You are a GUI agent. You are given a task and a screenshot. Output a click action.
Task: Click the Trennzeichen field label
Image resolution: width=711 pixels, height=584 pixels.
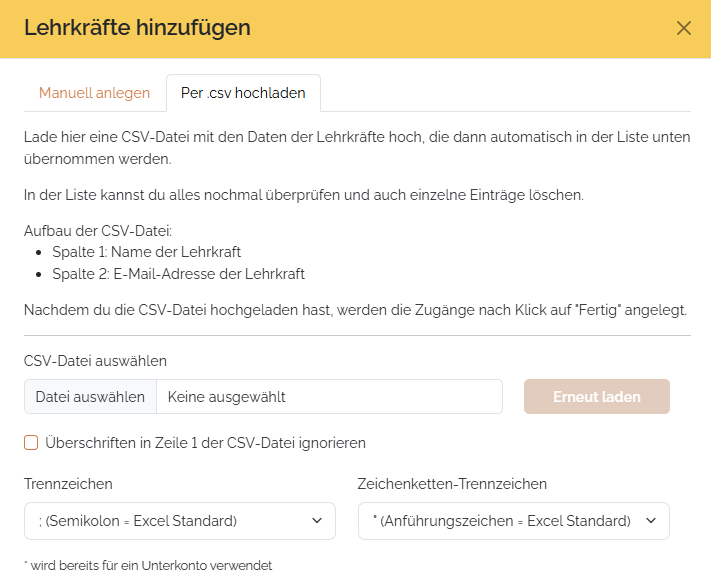pos(68,484)
